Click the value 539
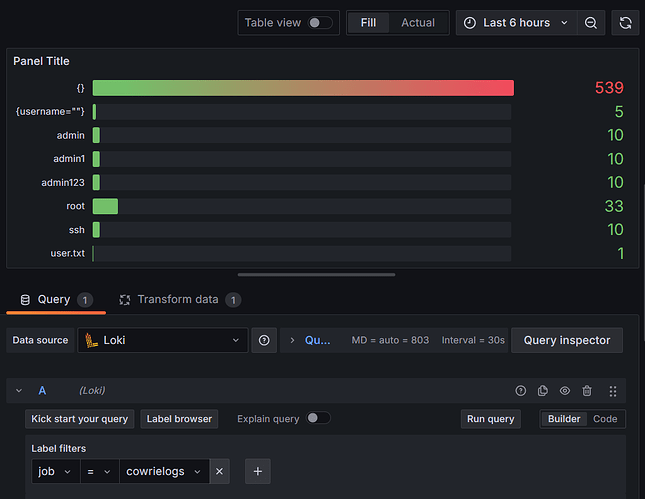The image size is (645, 499). (609, 88)
